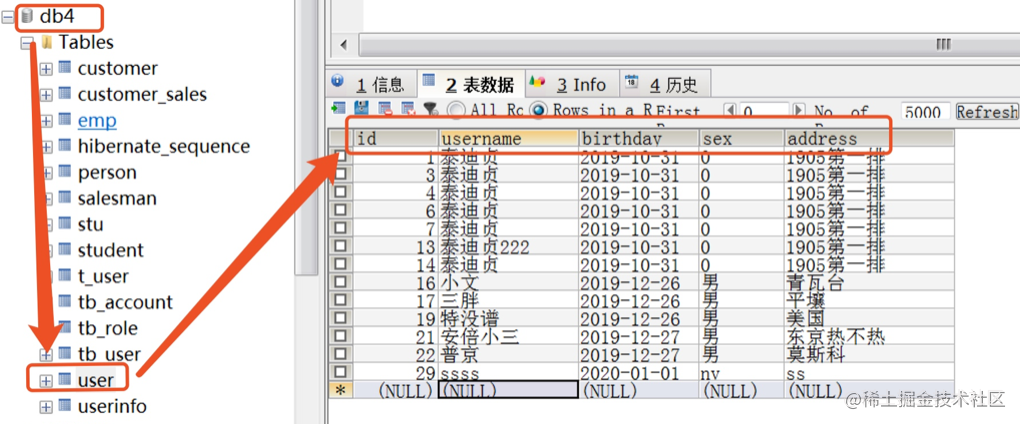
Task: Click the horizontal scrollbar left arrow
Action: click(x=343, y=45)
